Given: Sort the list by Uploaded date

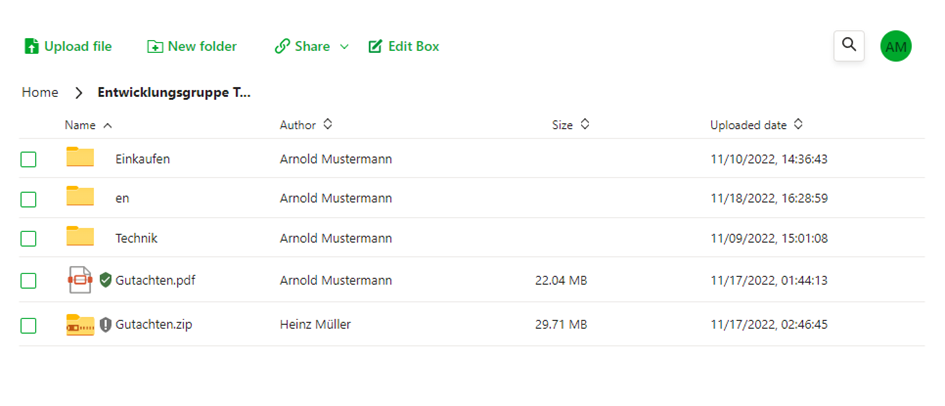Looking at the screenshot, I should (x=798, y=125).
